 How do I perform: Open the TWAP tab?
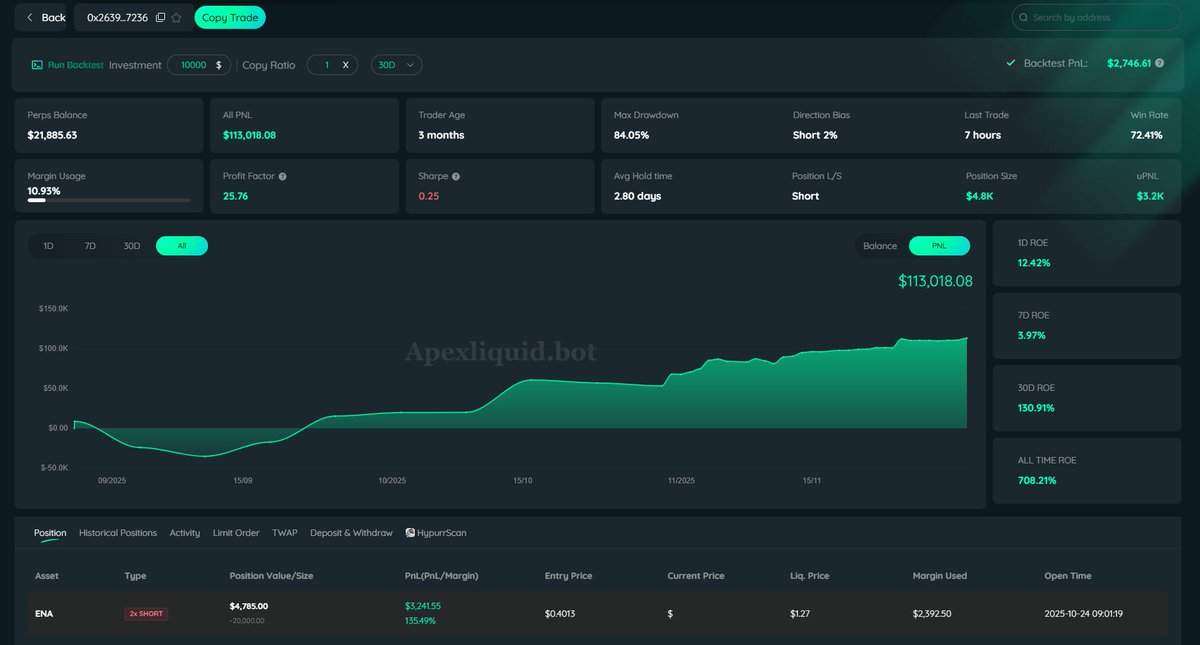coord(285,533)
